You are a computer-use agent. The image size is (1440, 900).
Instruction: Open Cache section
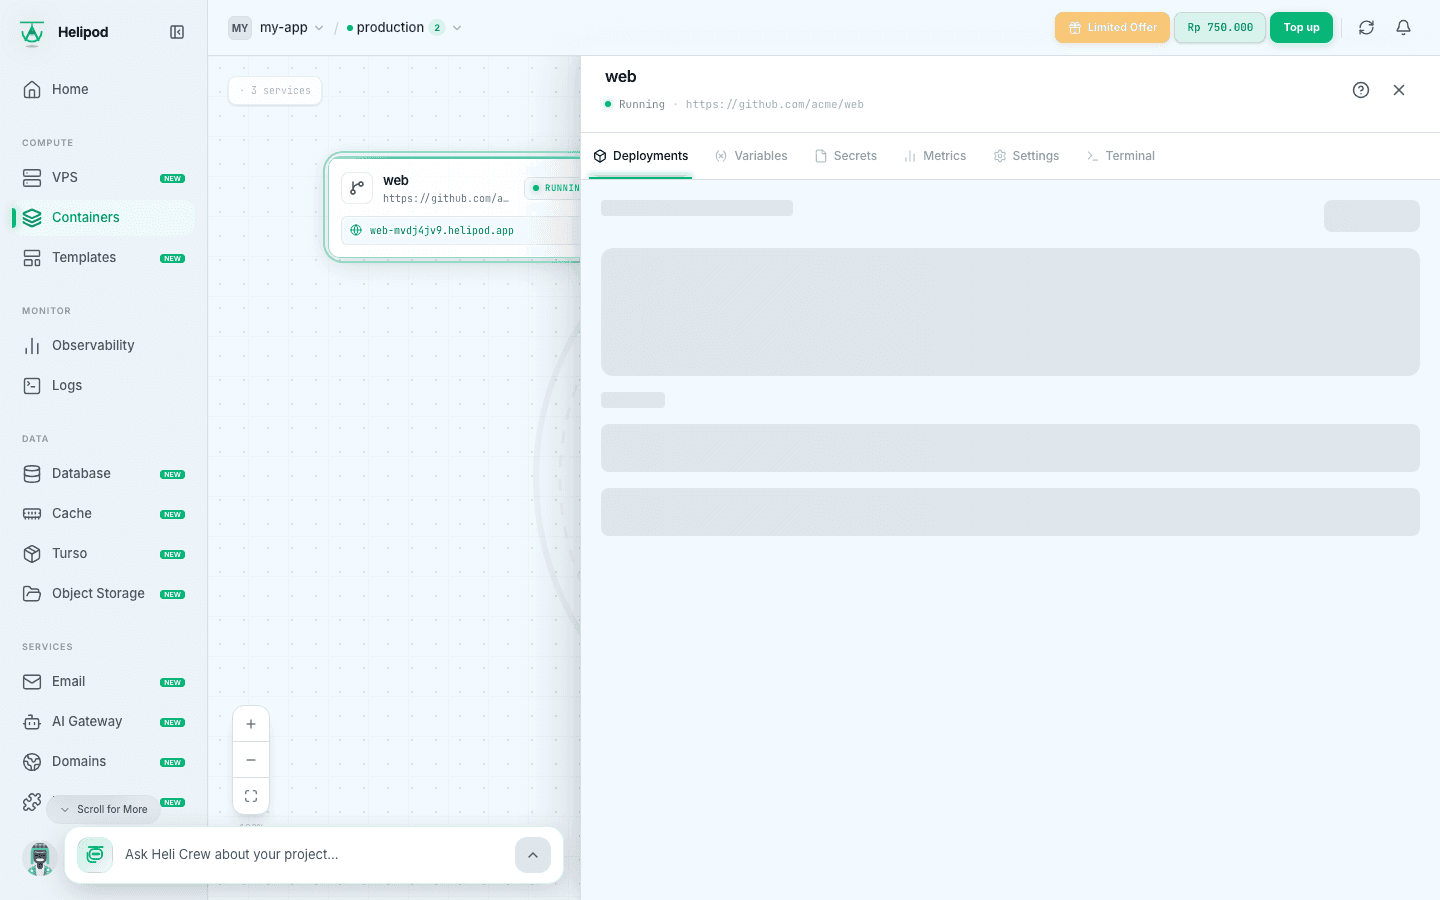coord(103,513)
